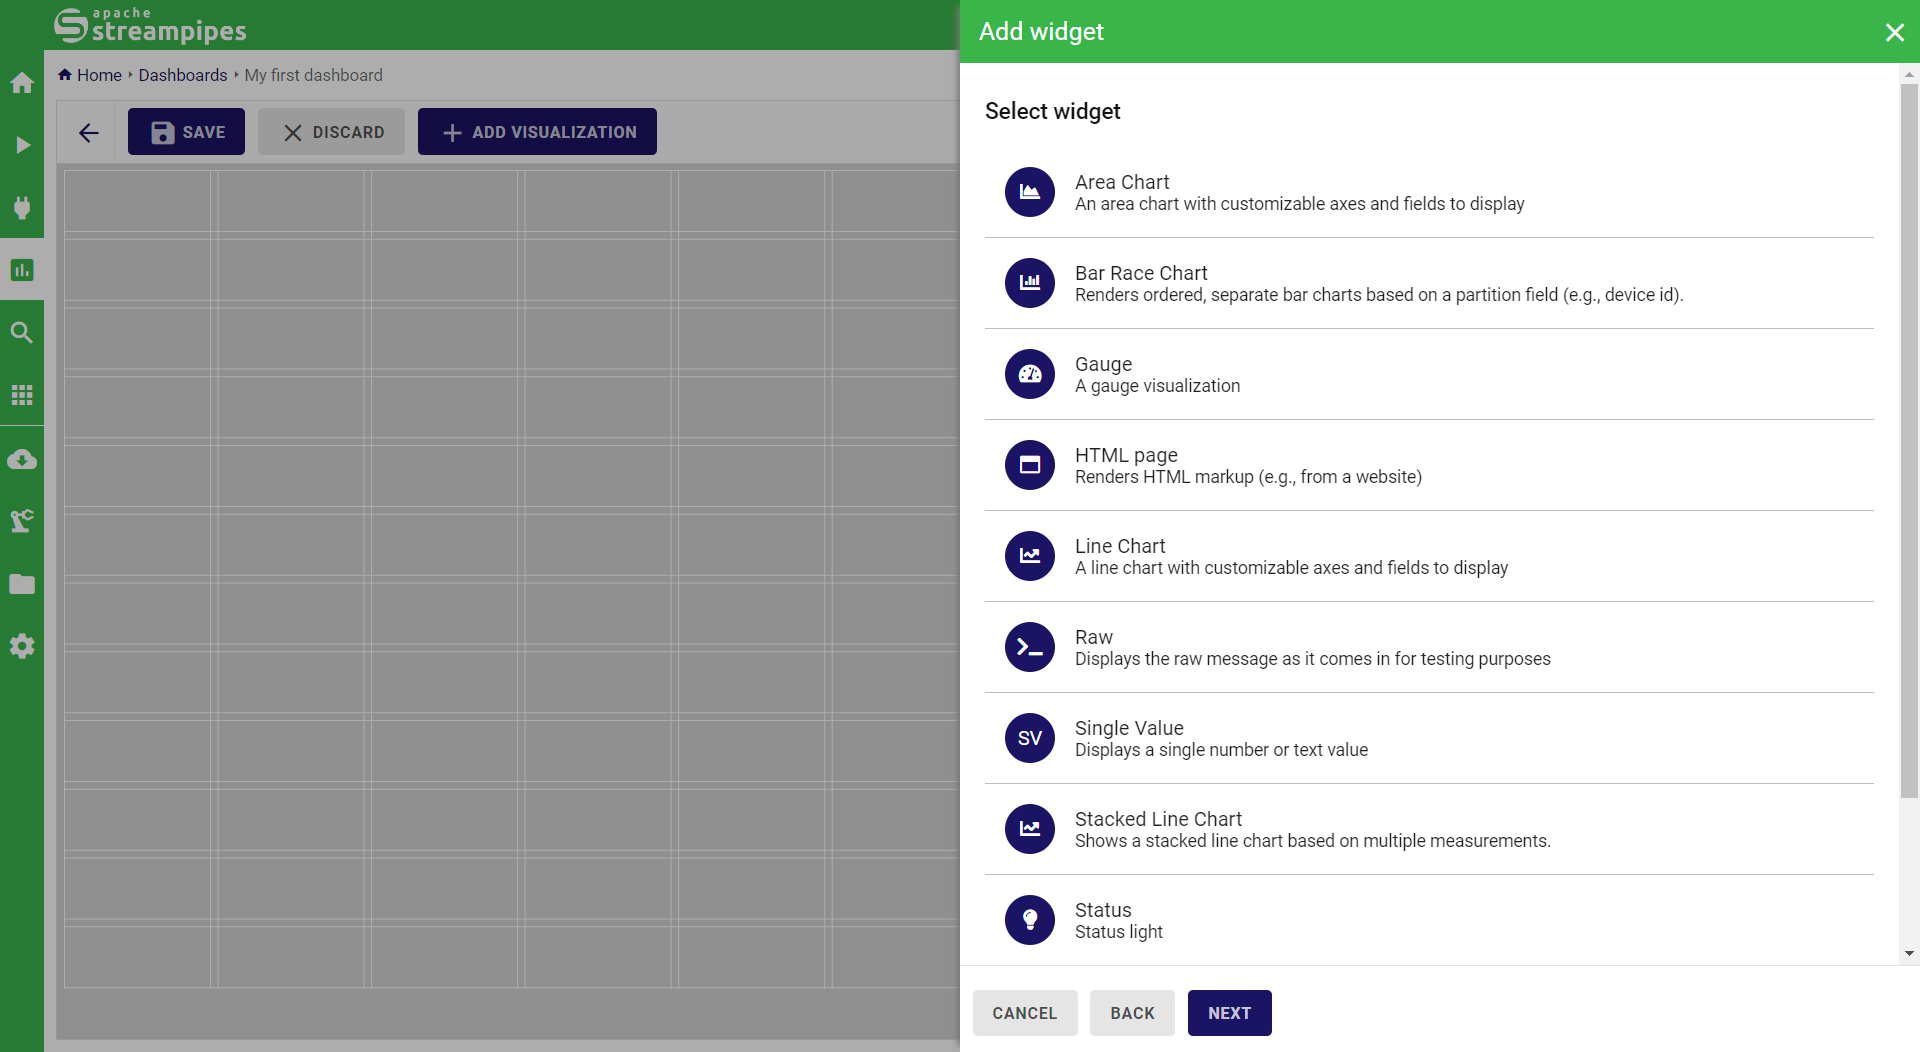Choose the Raw widget terminal icon

(1029, 647)
